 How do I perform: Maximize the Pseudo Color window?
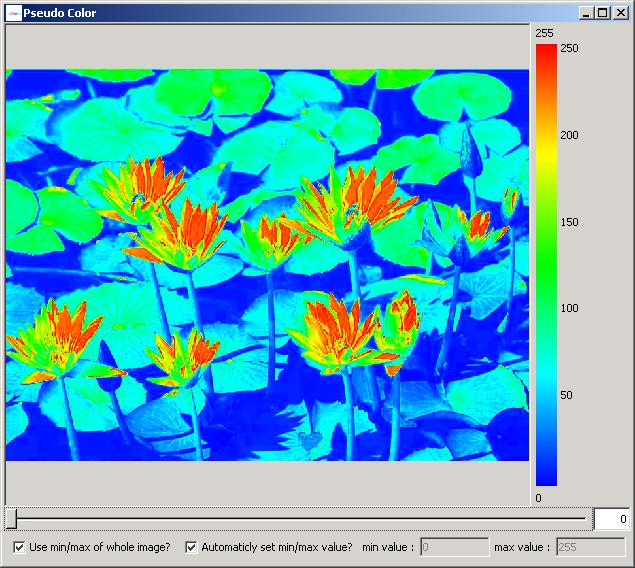[602, 13]
